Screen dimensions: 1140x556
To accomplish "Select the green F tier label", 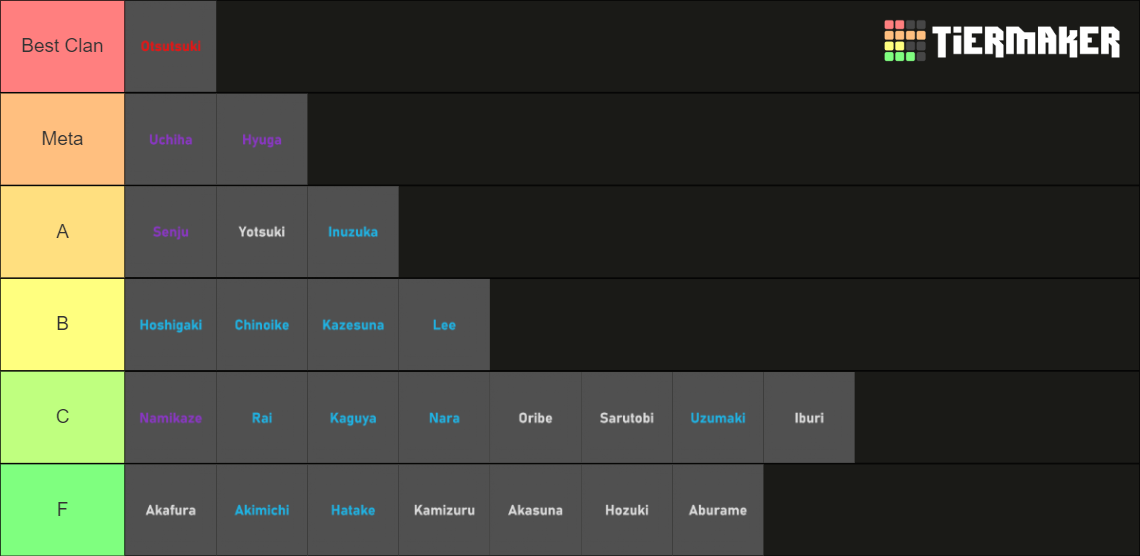I will click(62, 510).
